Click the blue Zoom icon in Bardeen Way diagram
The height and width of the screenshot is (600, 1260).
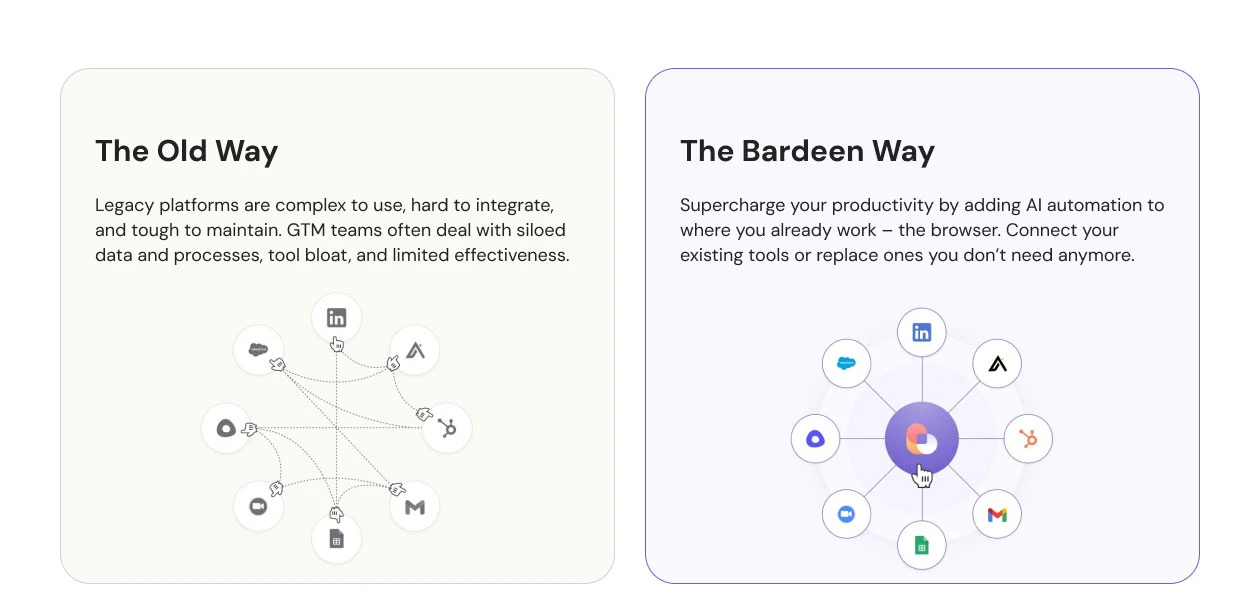[x=846, y=514]
